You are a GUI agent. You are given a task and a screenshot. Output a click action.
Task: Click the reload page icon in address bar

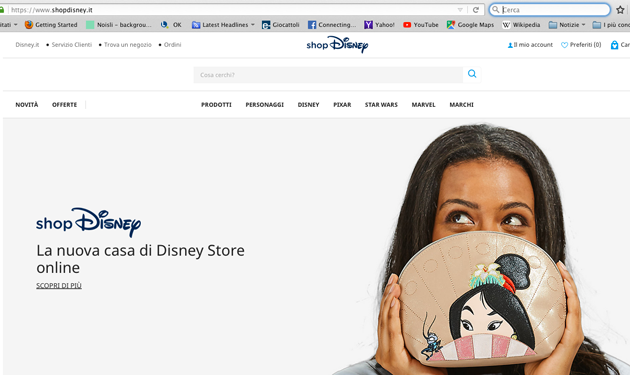click(476, 10)
